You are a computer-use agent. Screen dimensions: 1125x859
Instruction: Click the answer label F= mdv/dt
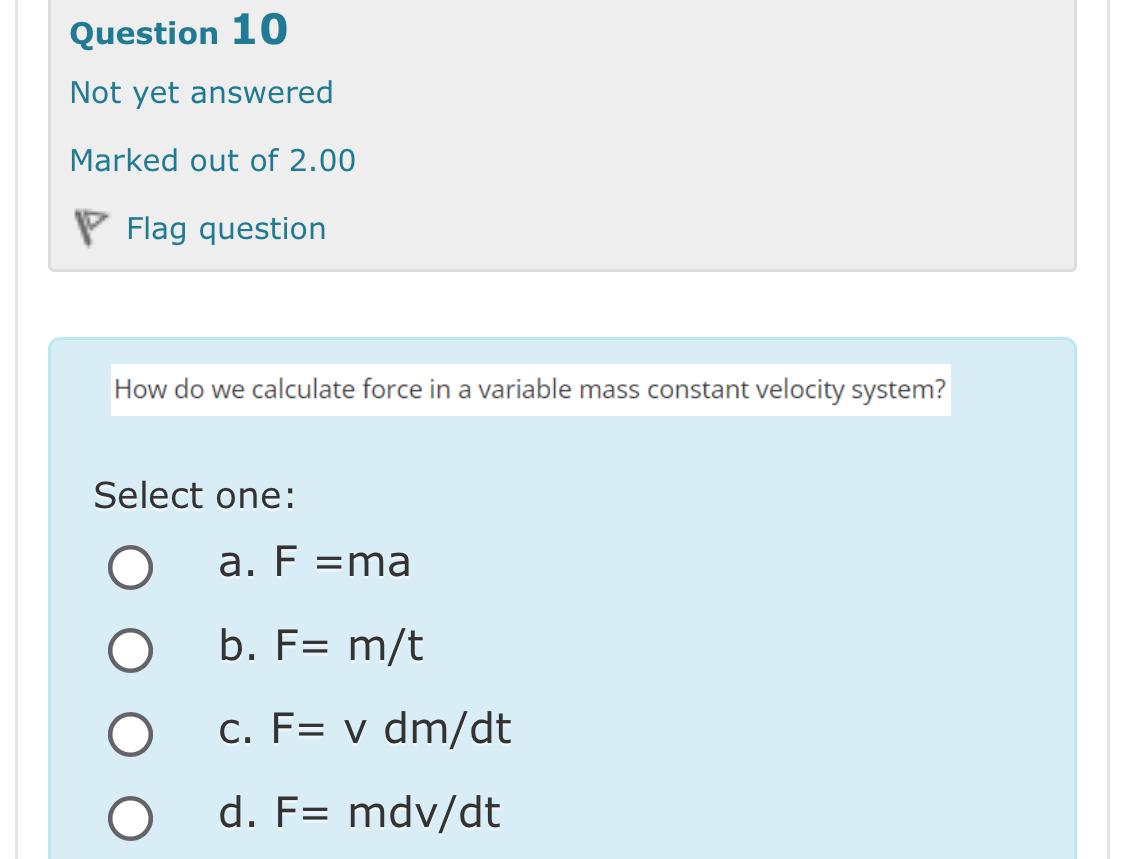(x=359, y=813)
